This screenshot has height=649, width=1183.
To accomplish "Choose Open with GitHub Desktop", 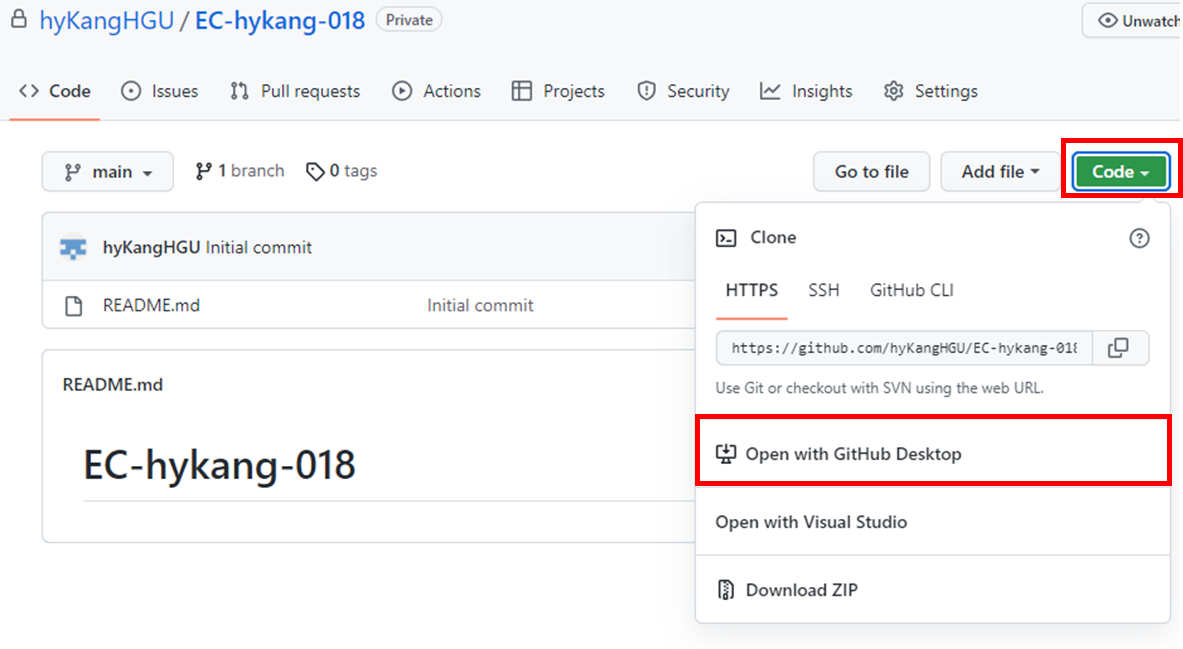I will [852, 454].
